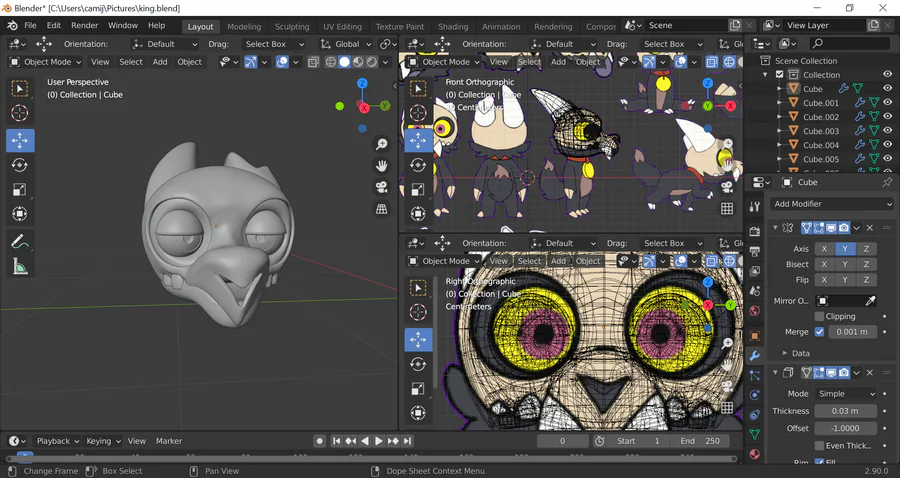Switch to the UV Editing workspace tab

click(342, 26)
